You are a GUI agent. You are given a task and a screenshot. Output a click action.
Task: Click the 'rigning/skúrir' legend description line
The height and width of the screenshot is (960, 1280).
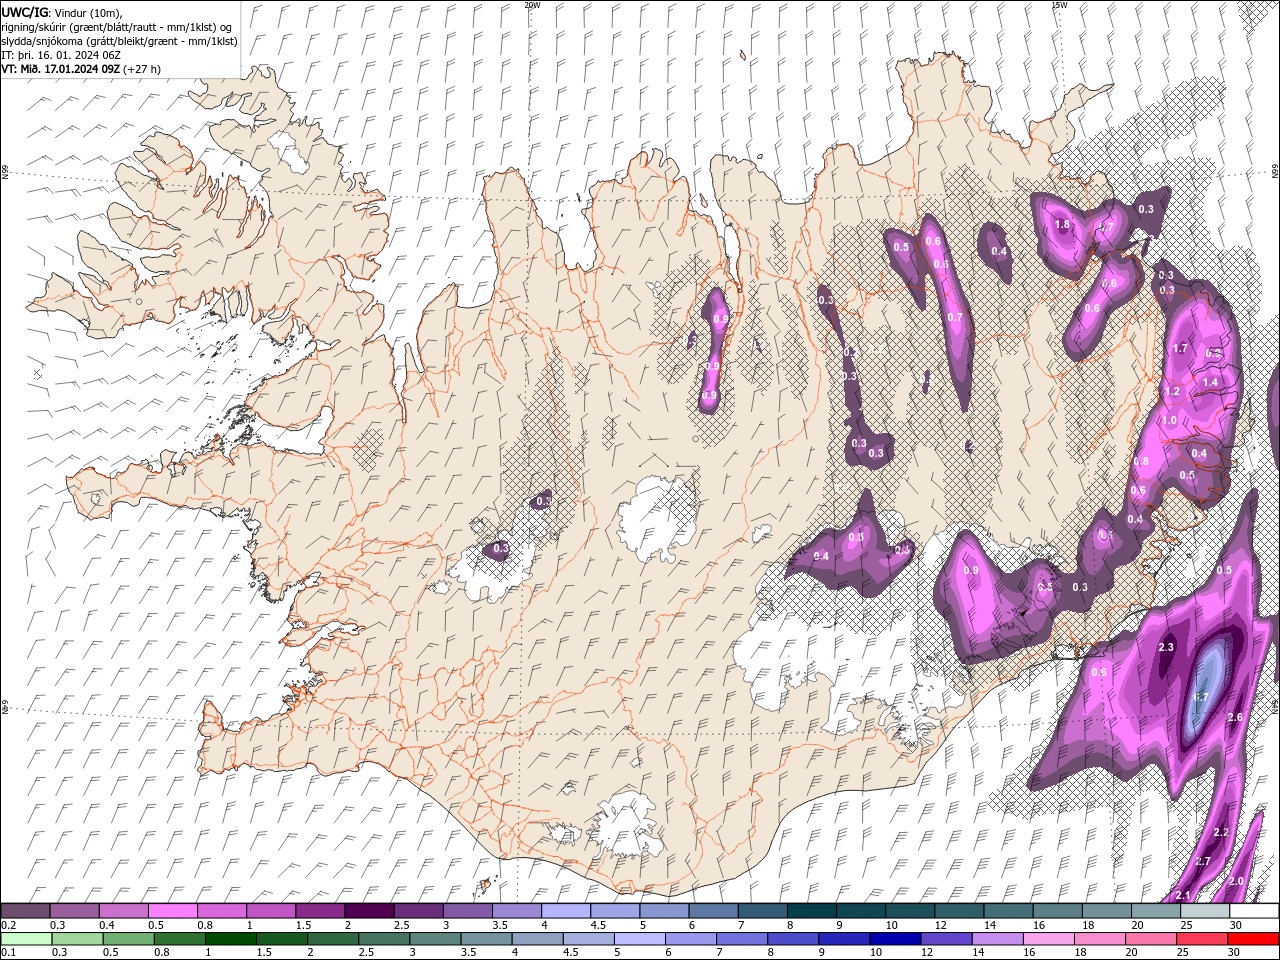tap(117, 26)
